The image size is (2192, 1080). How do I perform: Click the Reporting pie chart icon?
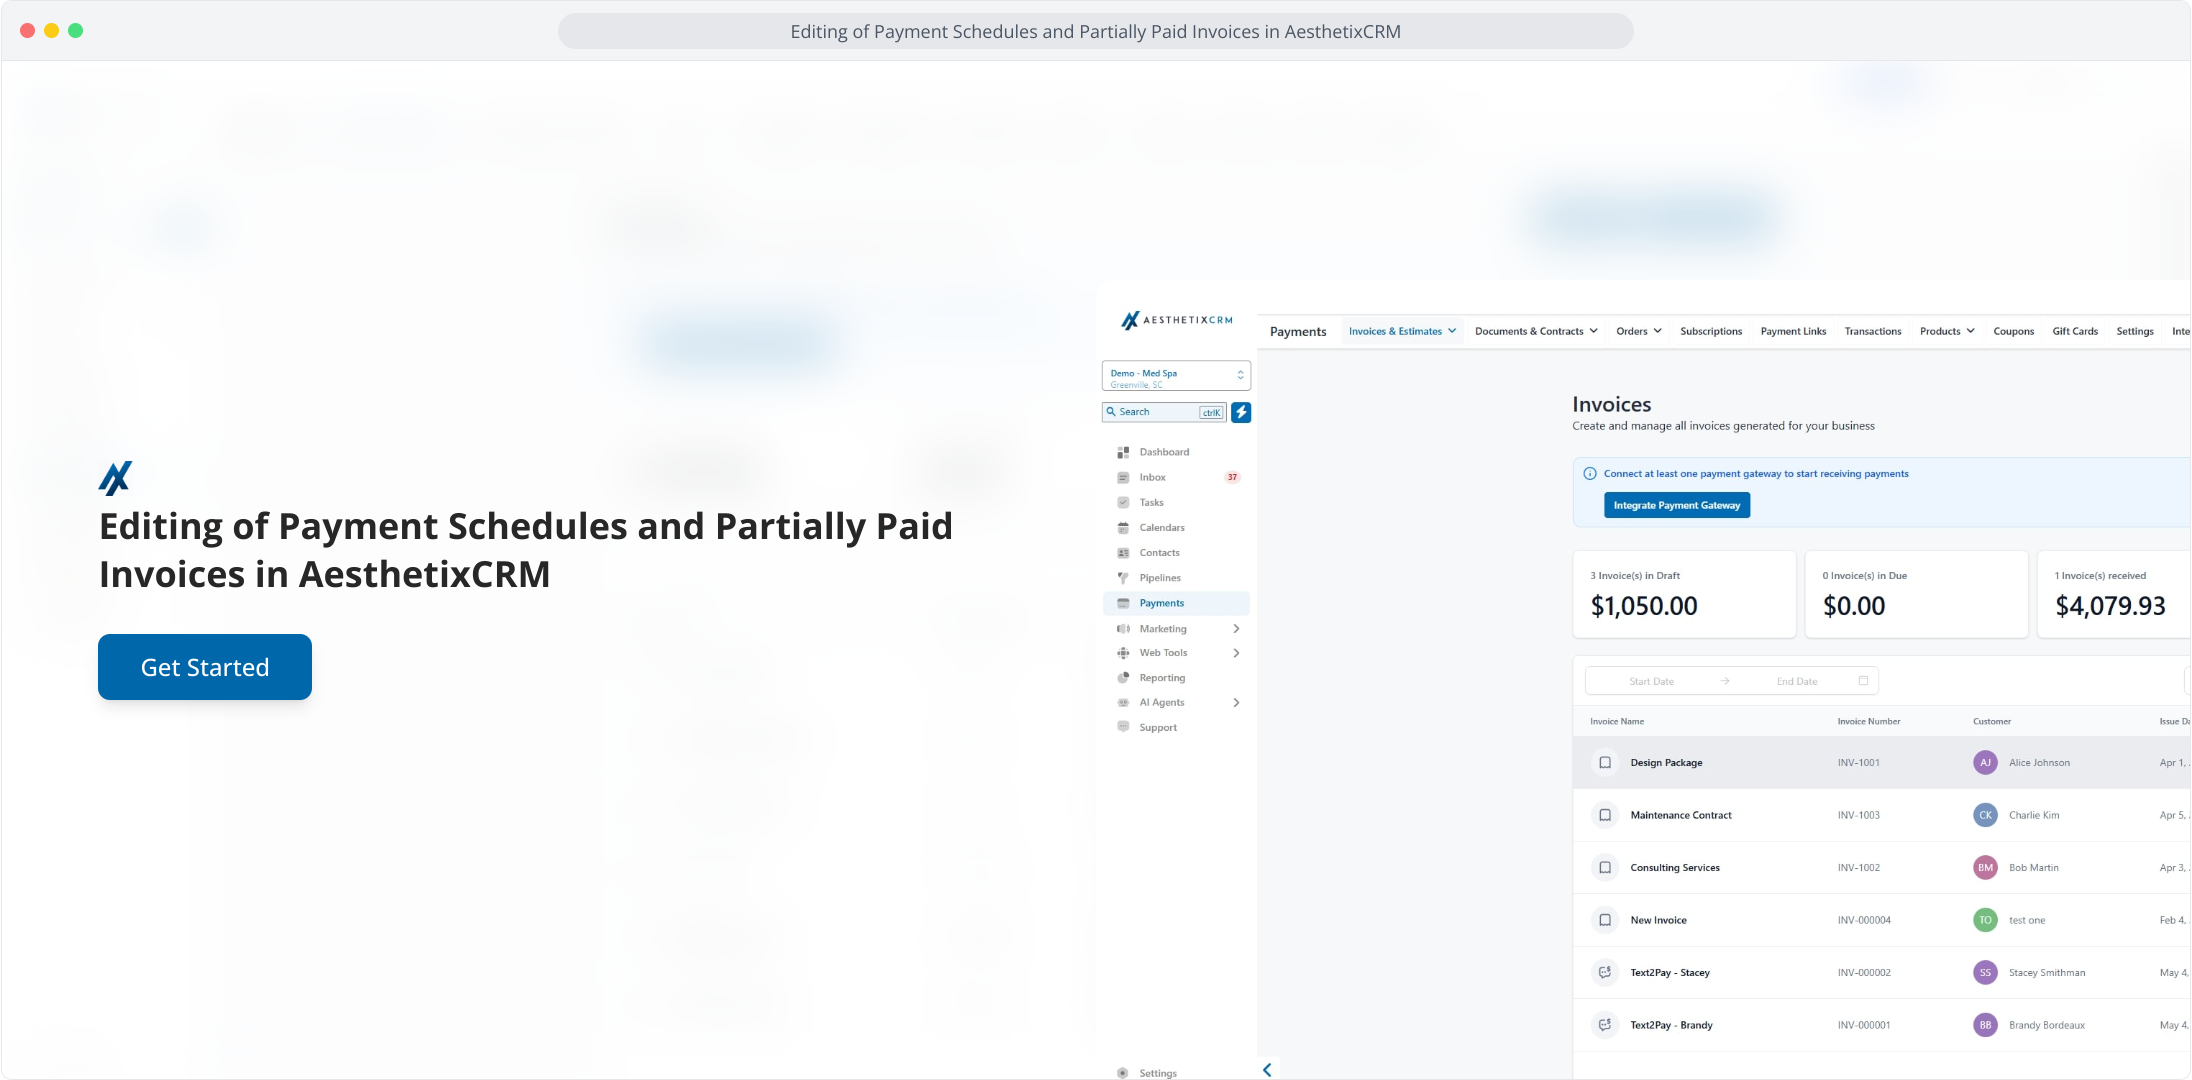pos(1123,678)
